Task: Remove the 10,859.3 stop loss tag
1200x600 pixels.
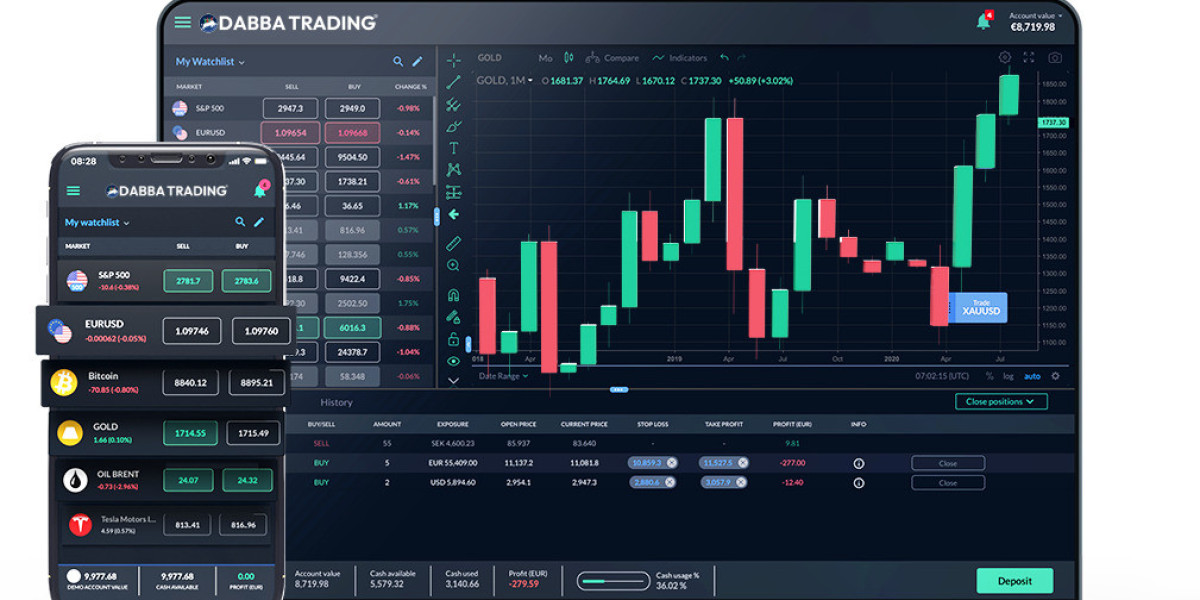Action: coord(672,463)
